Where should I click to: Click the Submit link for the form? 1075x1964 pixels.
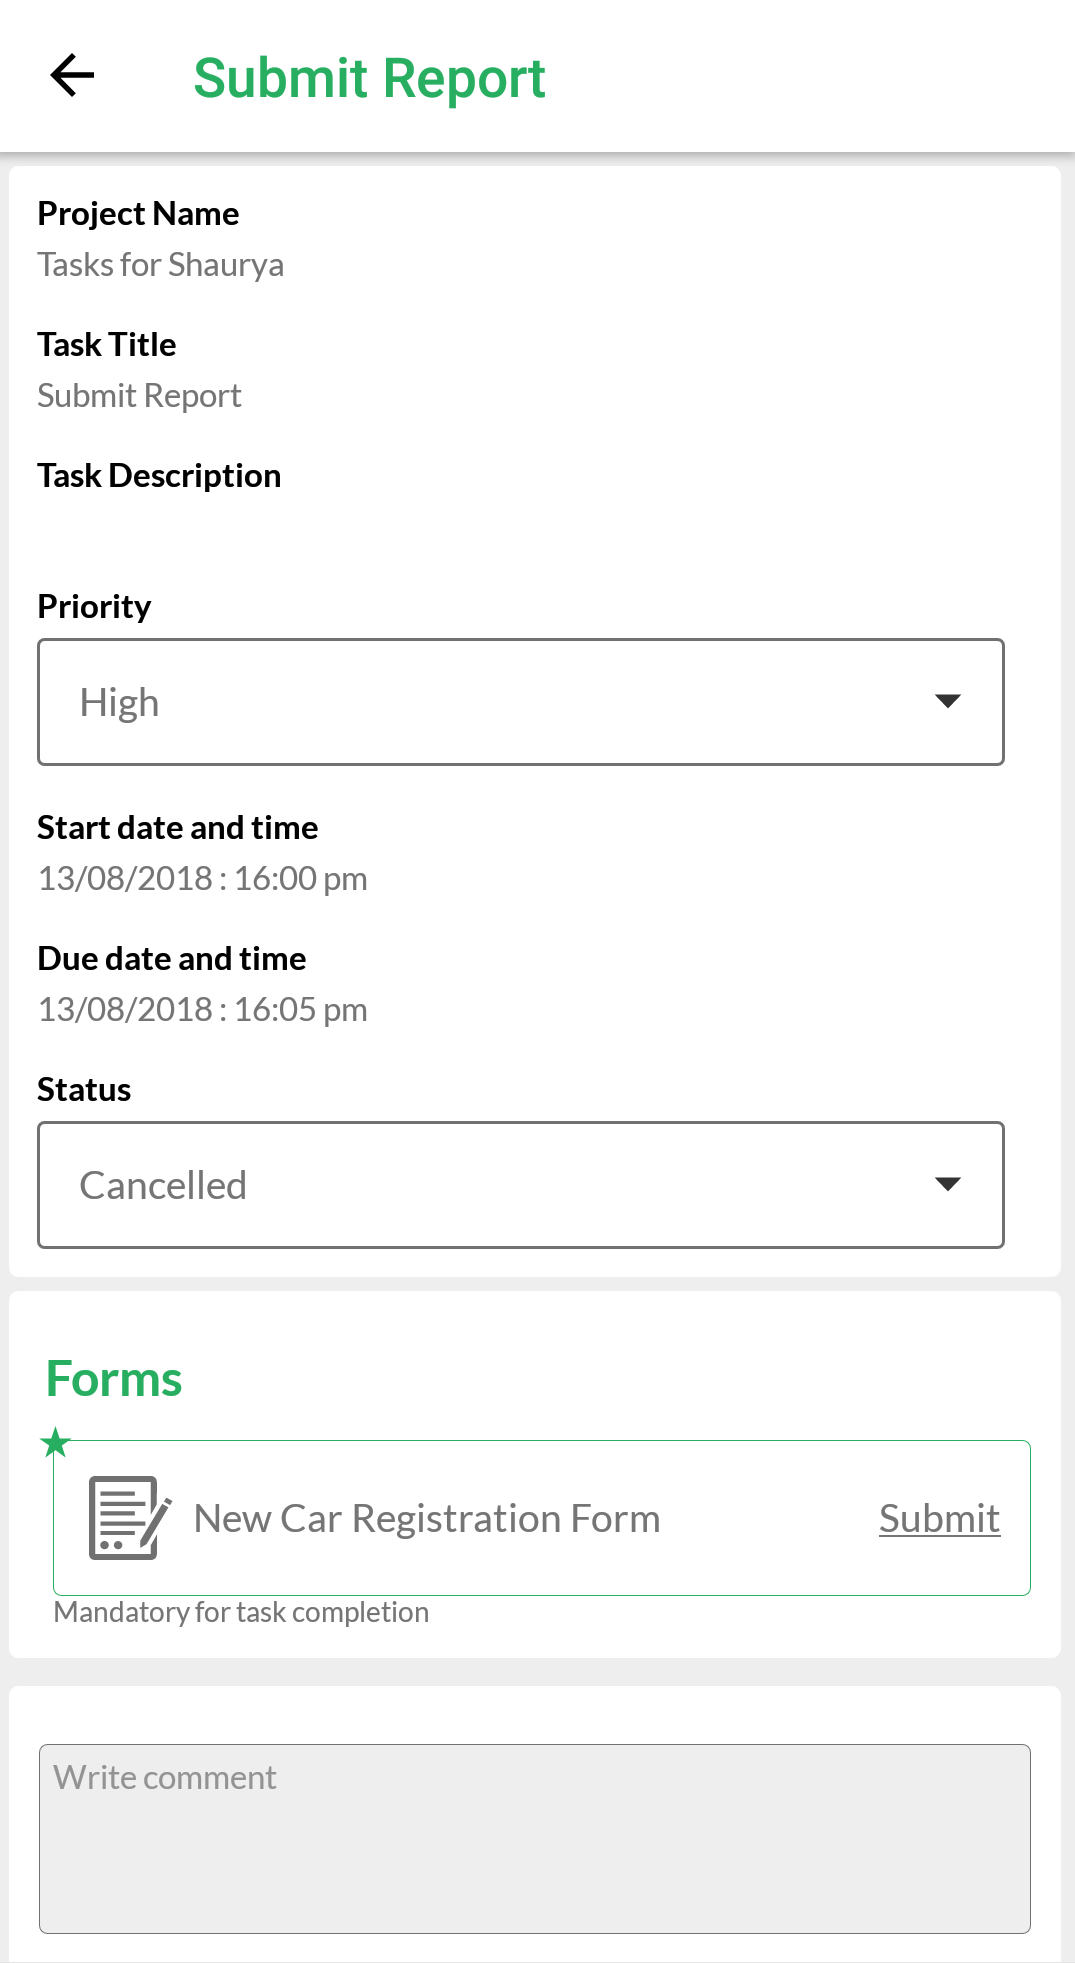tap(939, 1518)
